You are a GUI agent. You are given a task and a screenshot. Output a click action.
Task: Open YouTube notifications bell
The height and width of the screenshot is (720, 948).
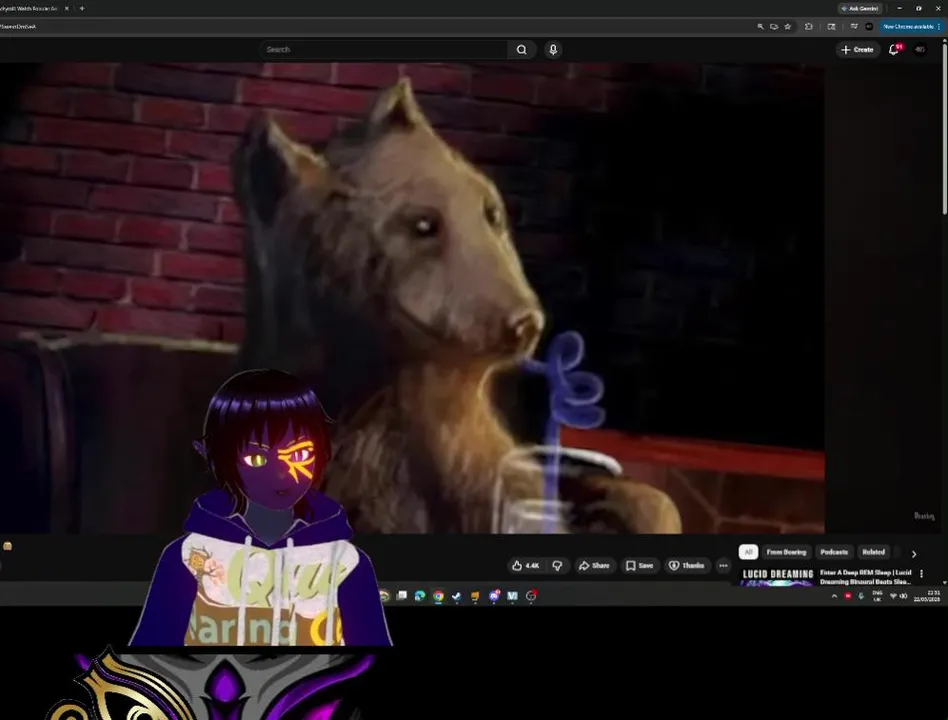(x=894, y=50)
